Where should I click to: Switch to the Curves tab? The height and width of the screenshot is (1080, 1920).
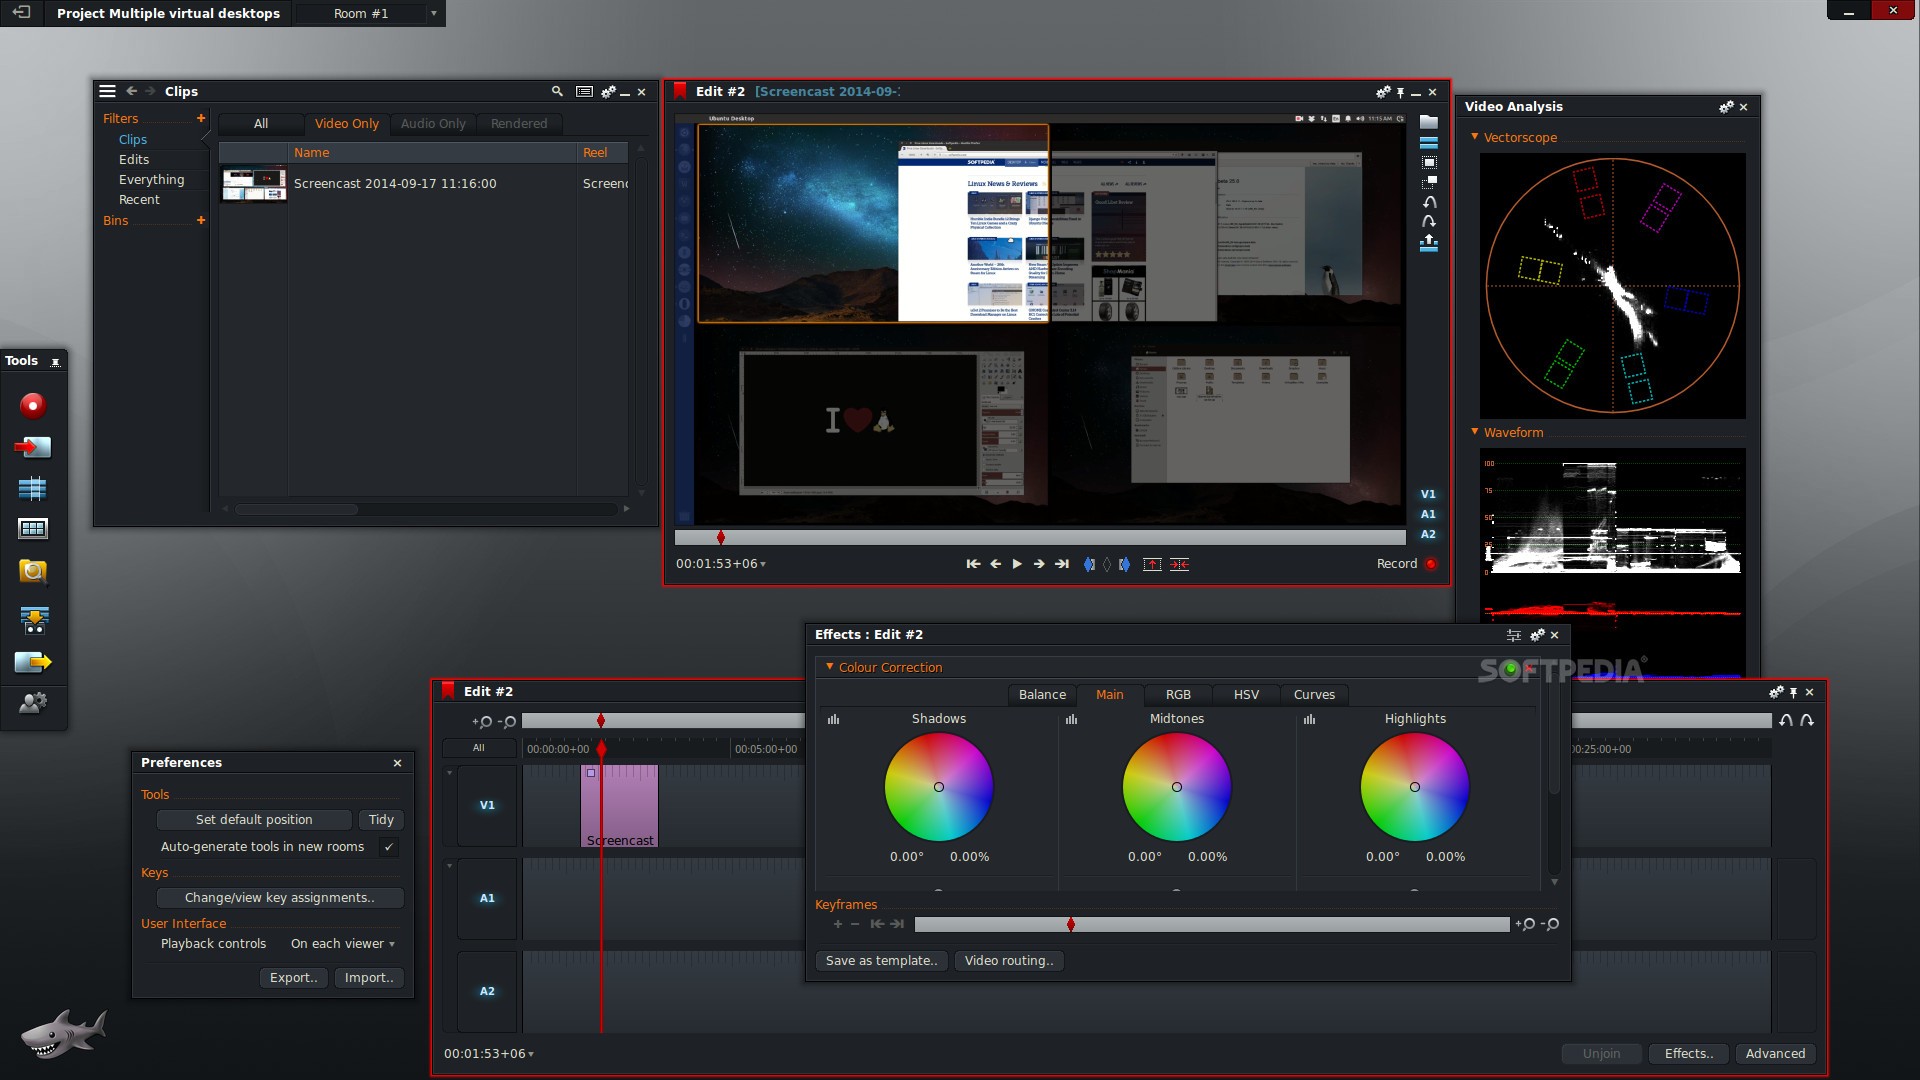point(1313,695)
